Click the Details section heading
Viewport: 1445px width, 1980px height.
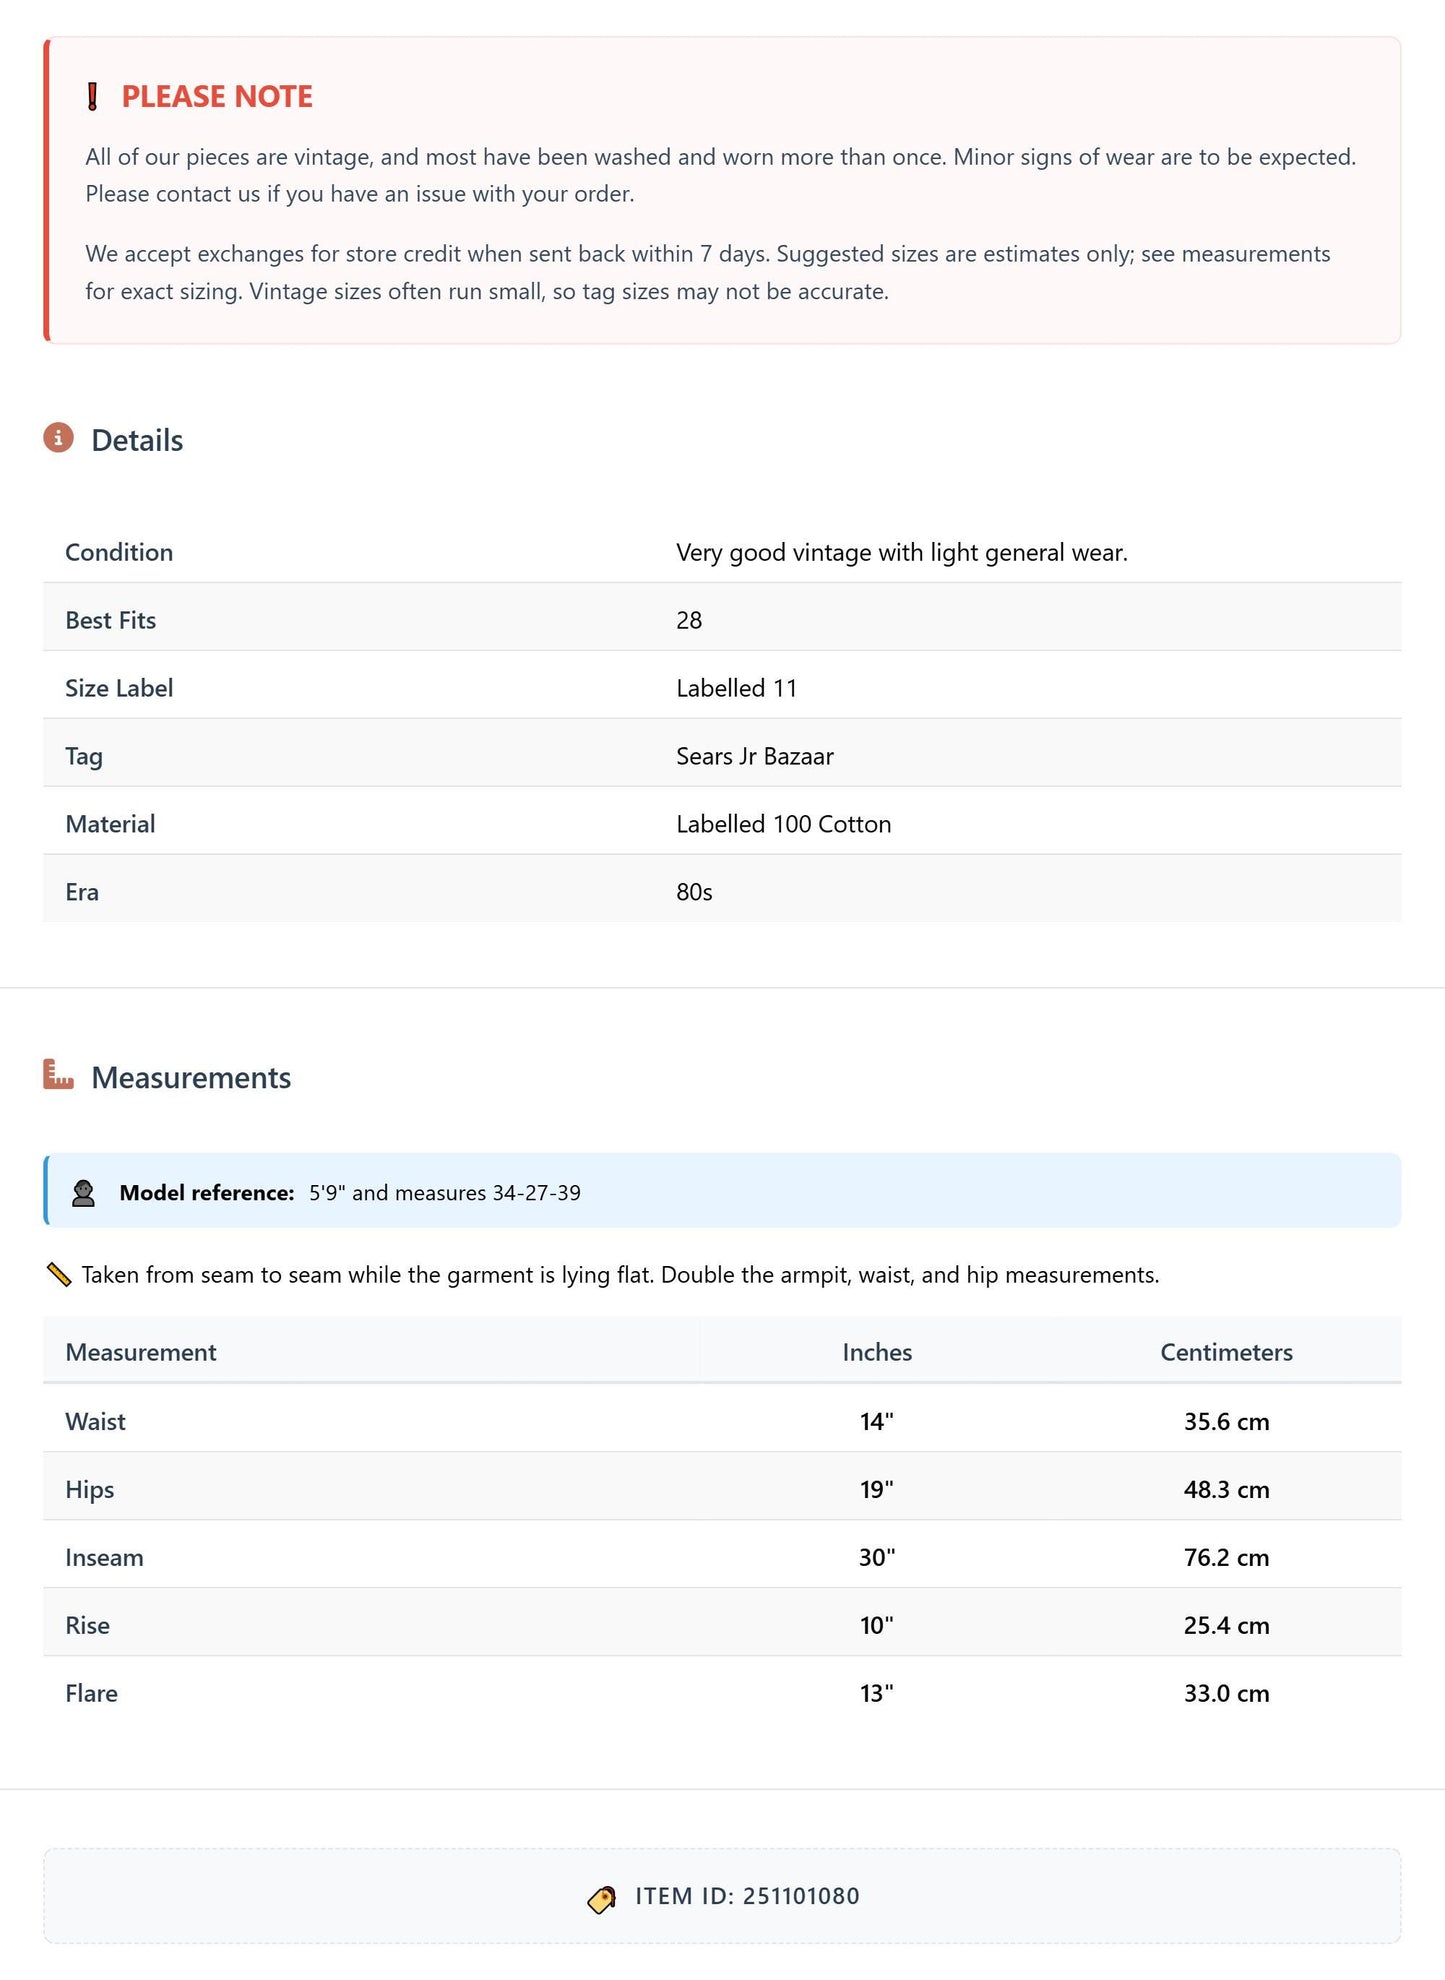[x=137, y=440]
